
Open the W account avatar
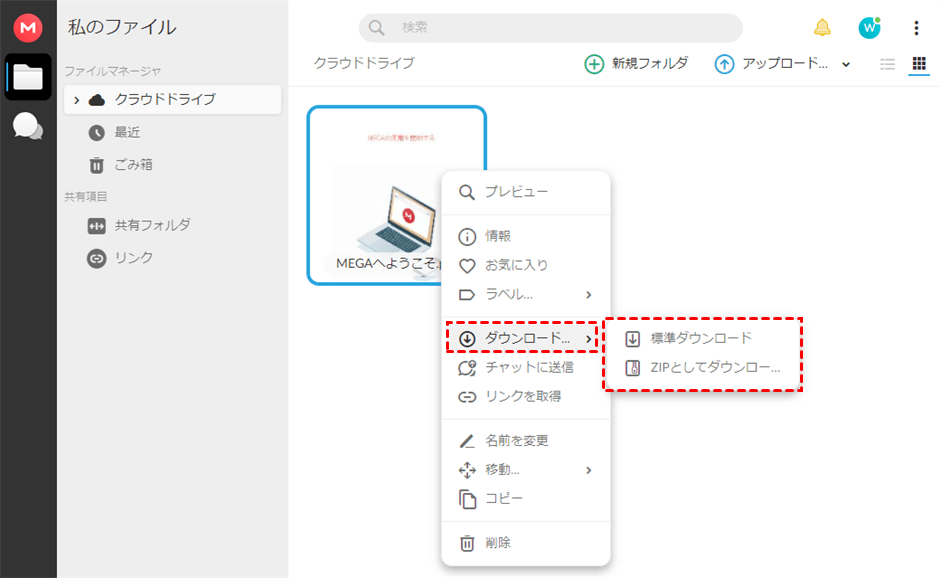point(869,28)
